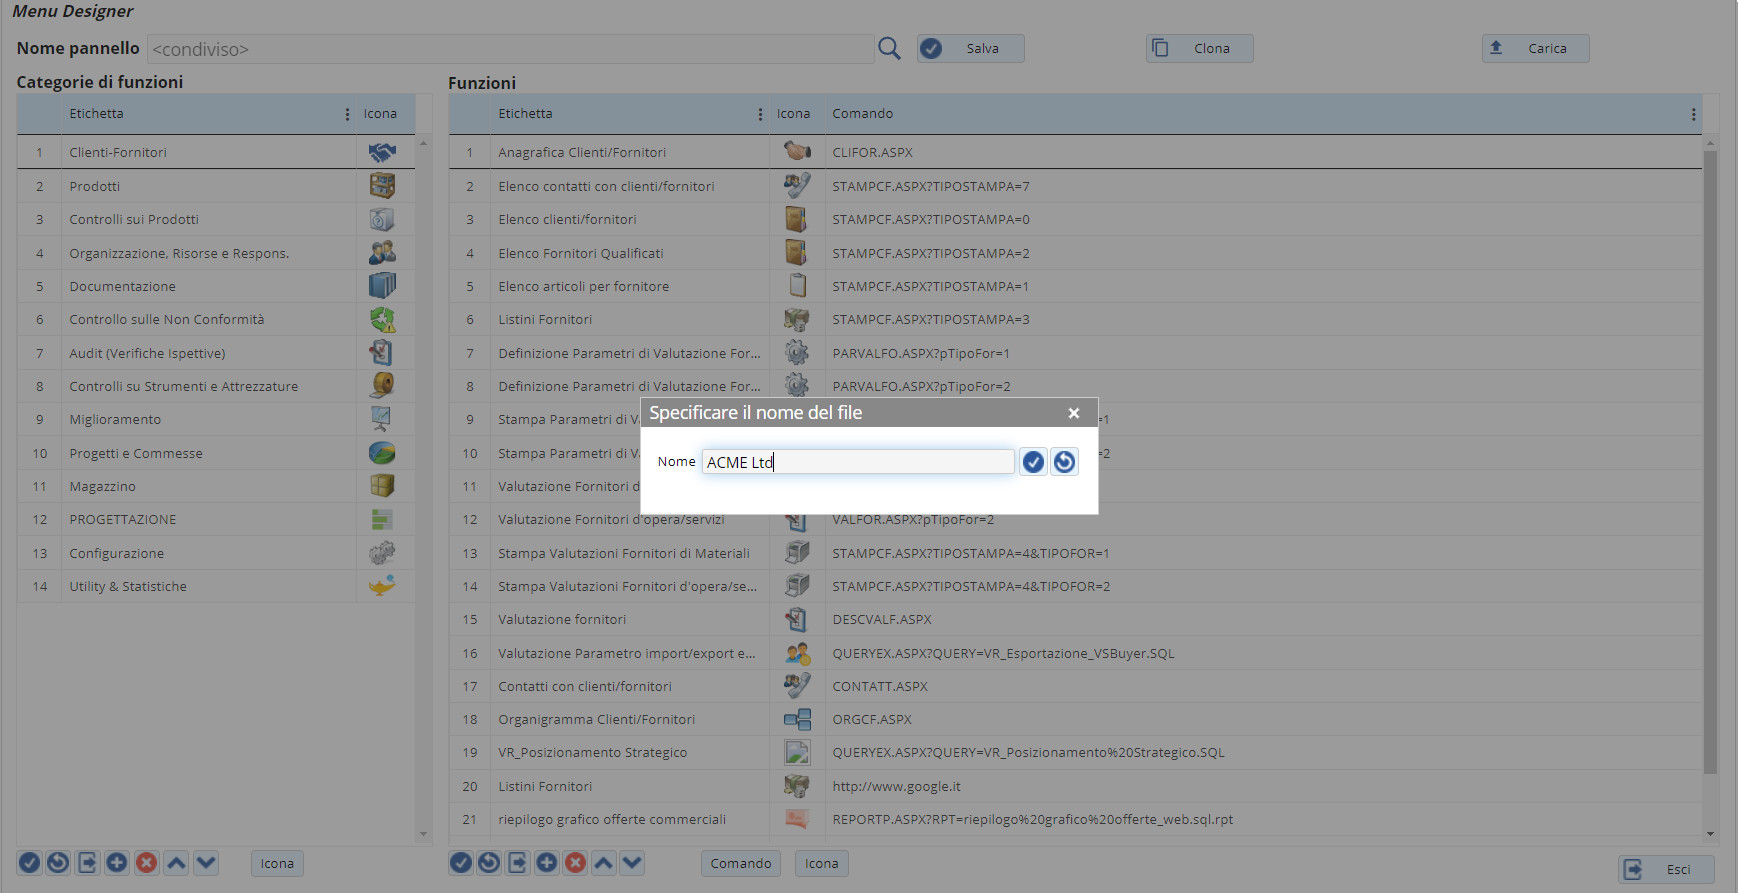Image resolution: width=1738 pixels, height=893 pixels.
Task: Open the categories Etichetta column options menu
Action: [x=347, y=114]
